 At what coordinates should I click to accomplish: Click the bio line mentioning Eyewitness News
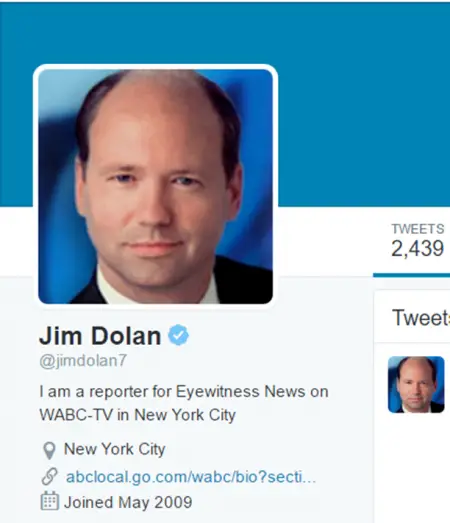point(184,392)
